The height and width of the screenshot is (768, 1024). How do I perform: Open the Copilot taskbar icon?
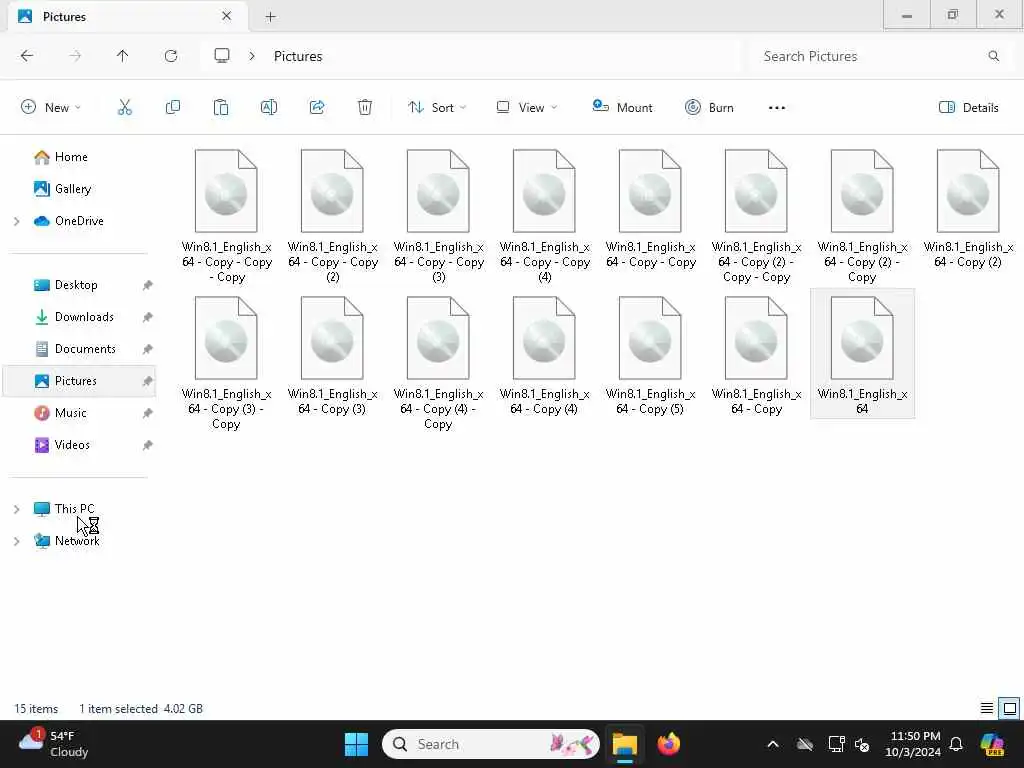(x=992, y=744)
